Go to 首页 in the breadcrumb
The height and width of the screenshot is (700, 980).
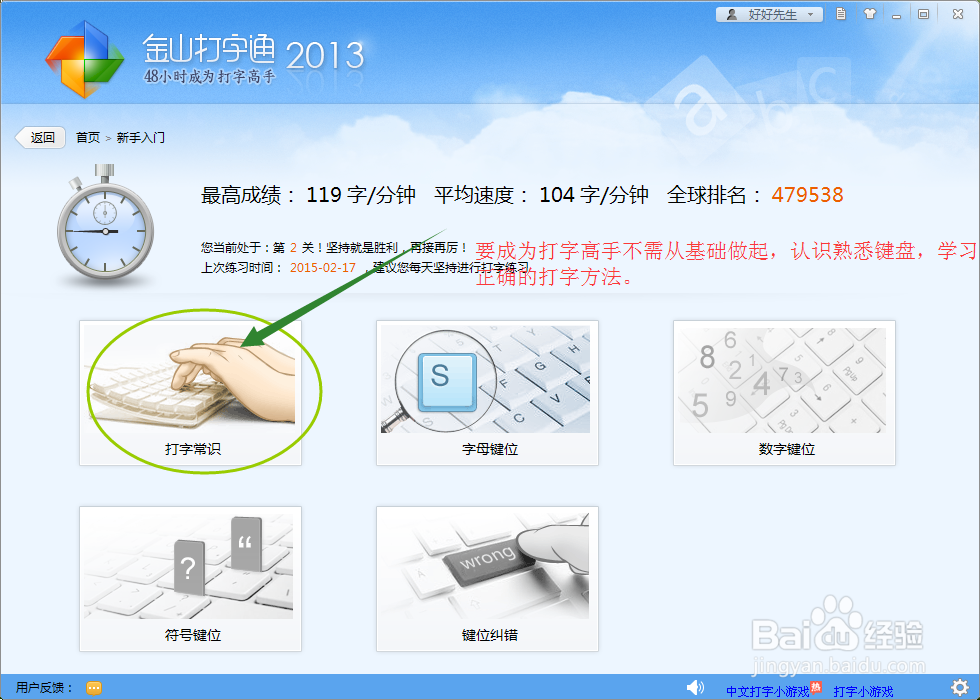(x=88, y=138)
